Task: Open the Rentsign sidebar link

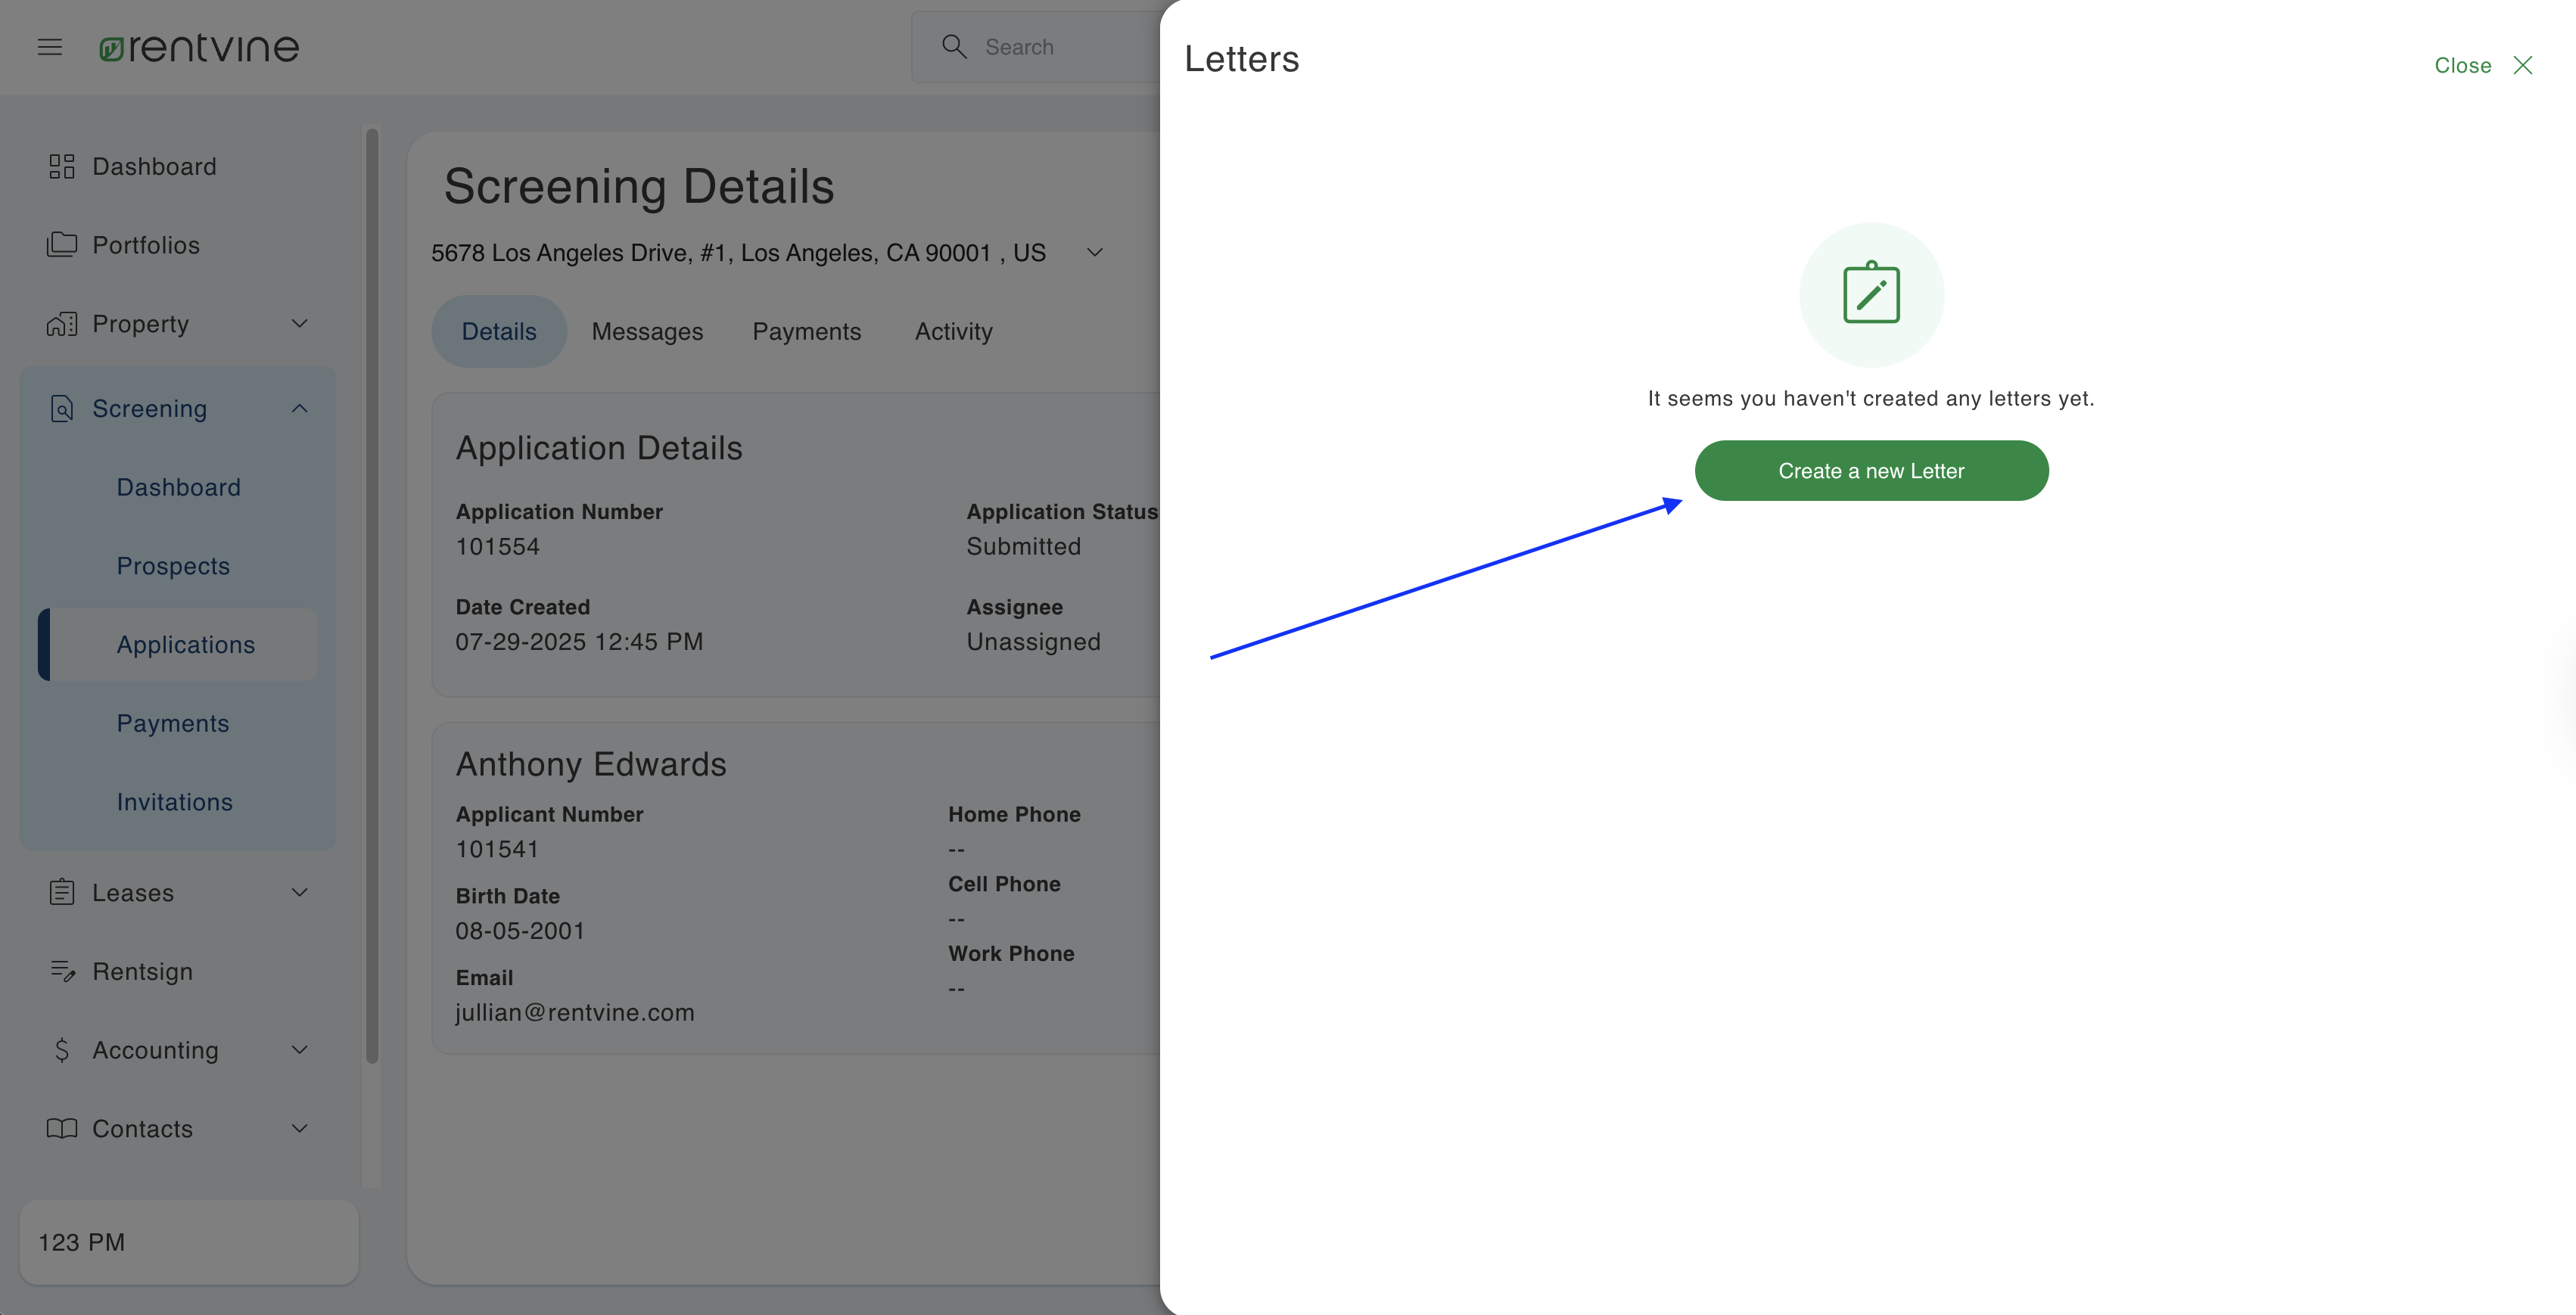Action: pos(142,971)
